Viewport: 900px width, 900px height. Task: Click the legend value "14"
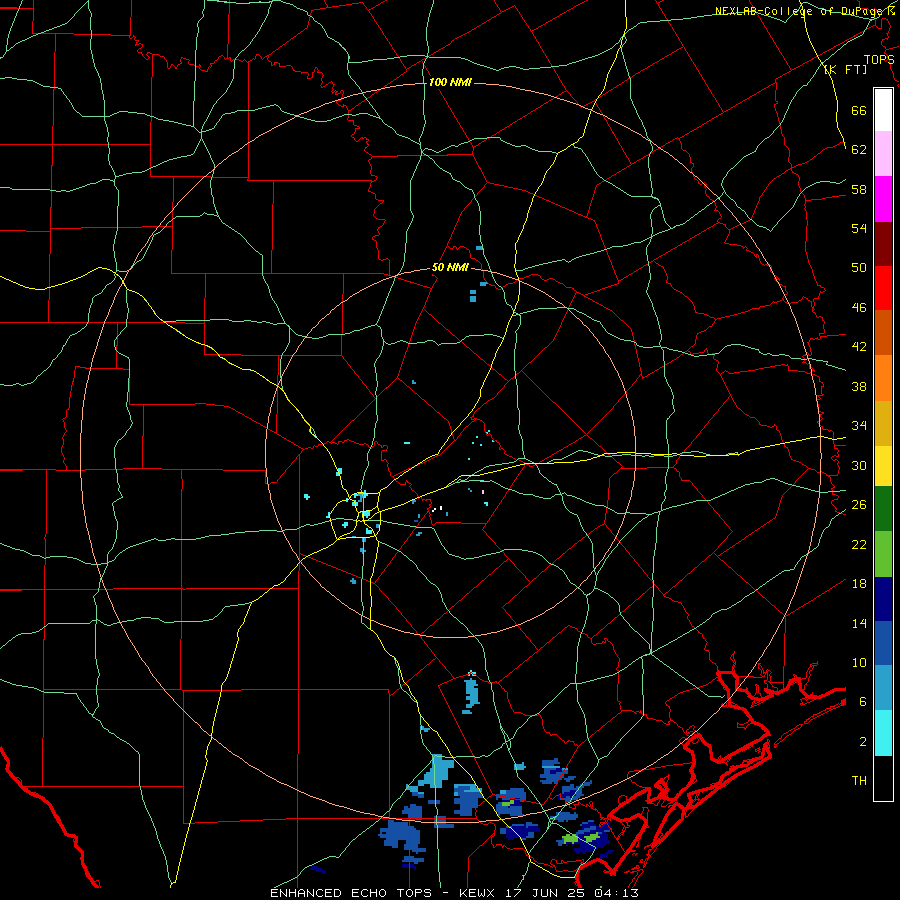[859, 623]
